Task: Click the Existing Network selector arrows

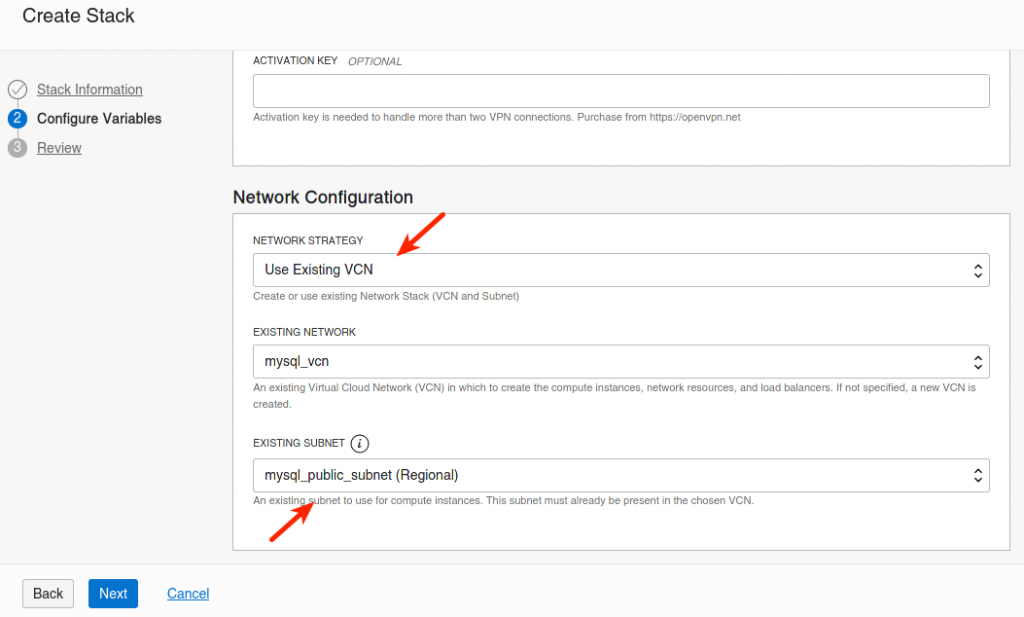Action: [977, 362]
